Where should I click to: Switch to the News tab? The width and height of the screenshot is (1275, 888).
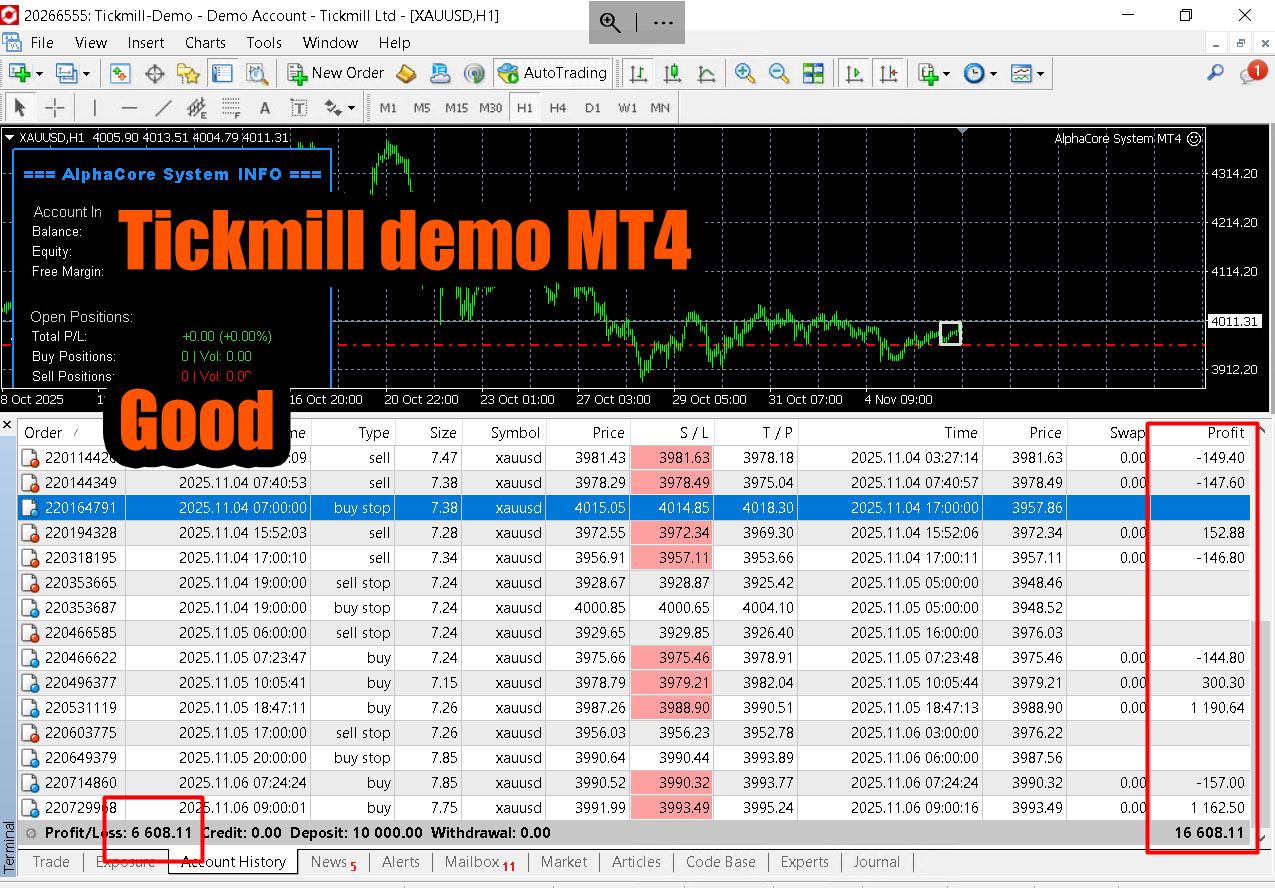(332, 862)
